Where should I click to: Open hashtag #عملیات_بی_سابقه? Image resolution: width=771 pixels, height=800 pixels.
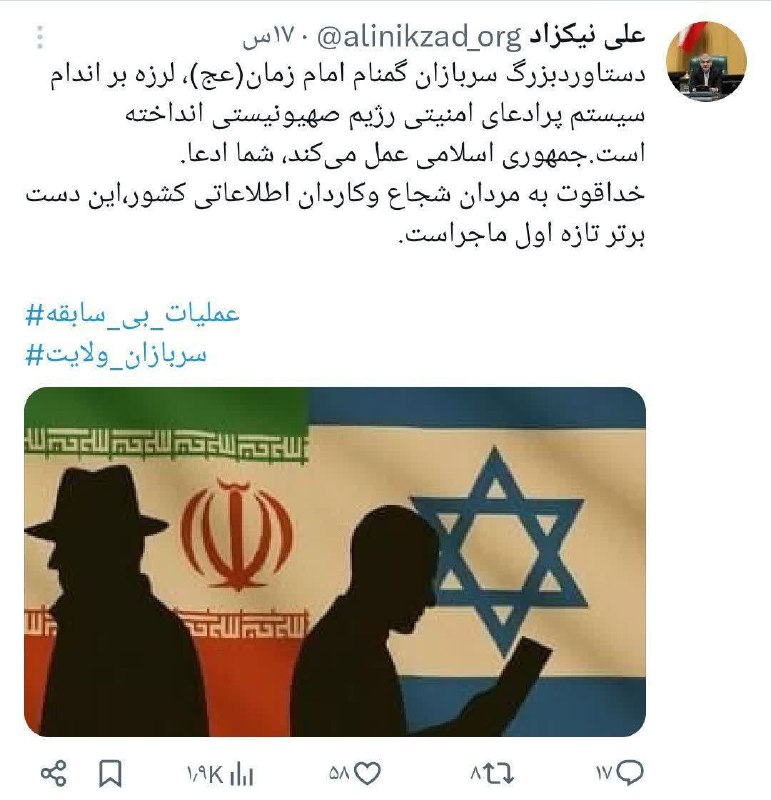(x=132, y=314)
